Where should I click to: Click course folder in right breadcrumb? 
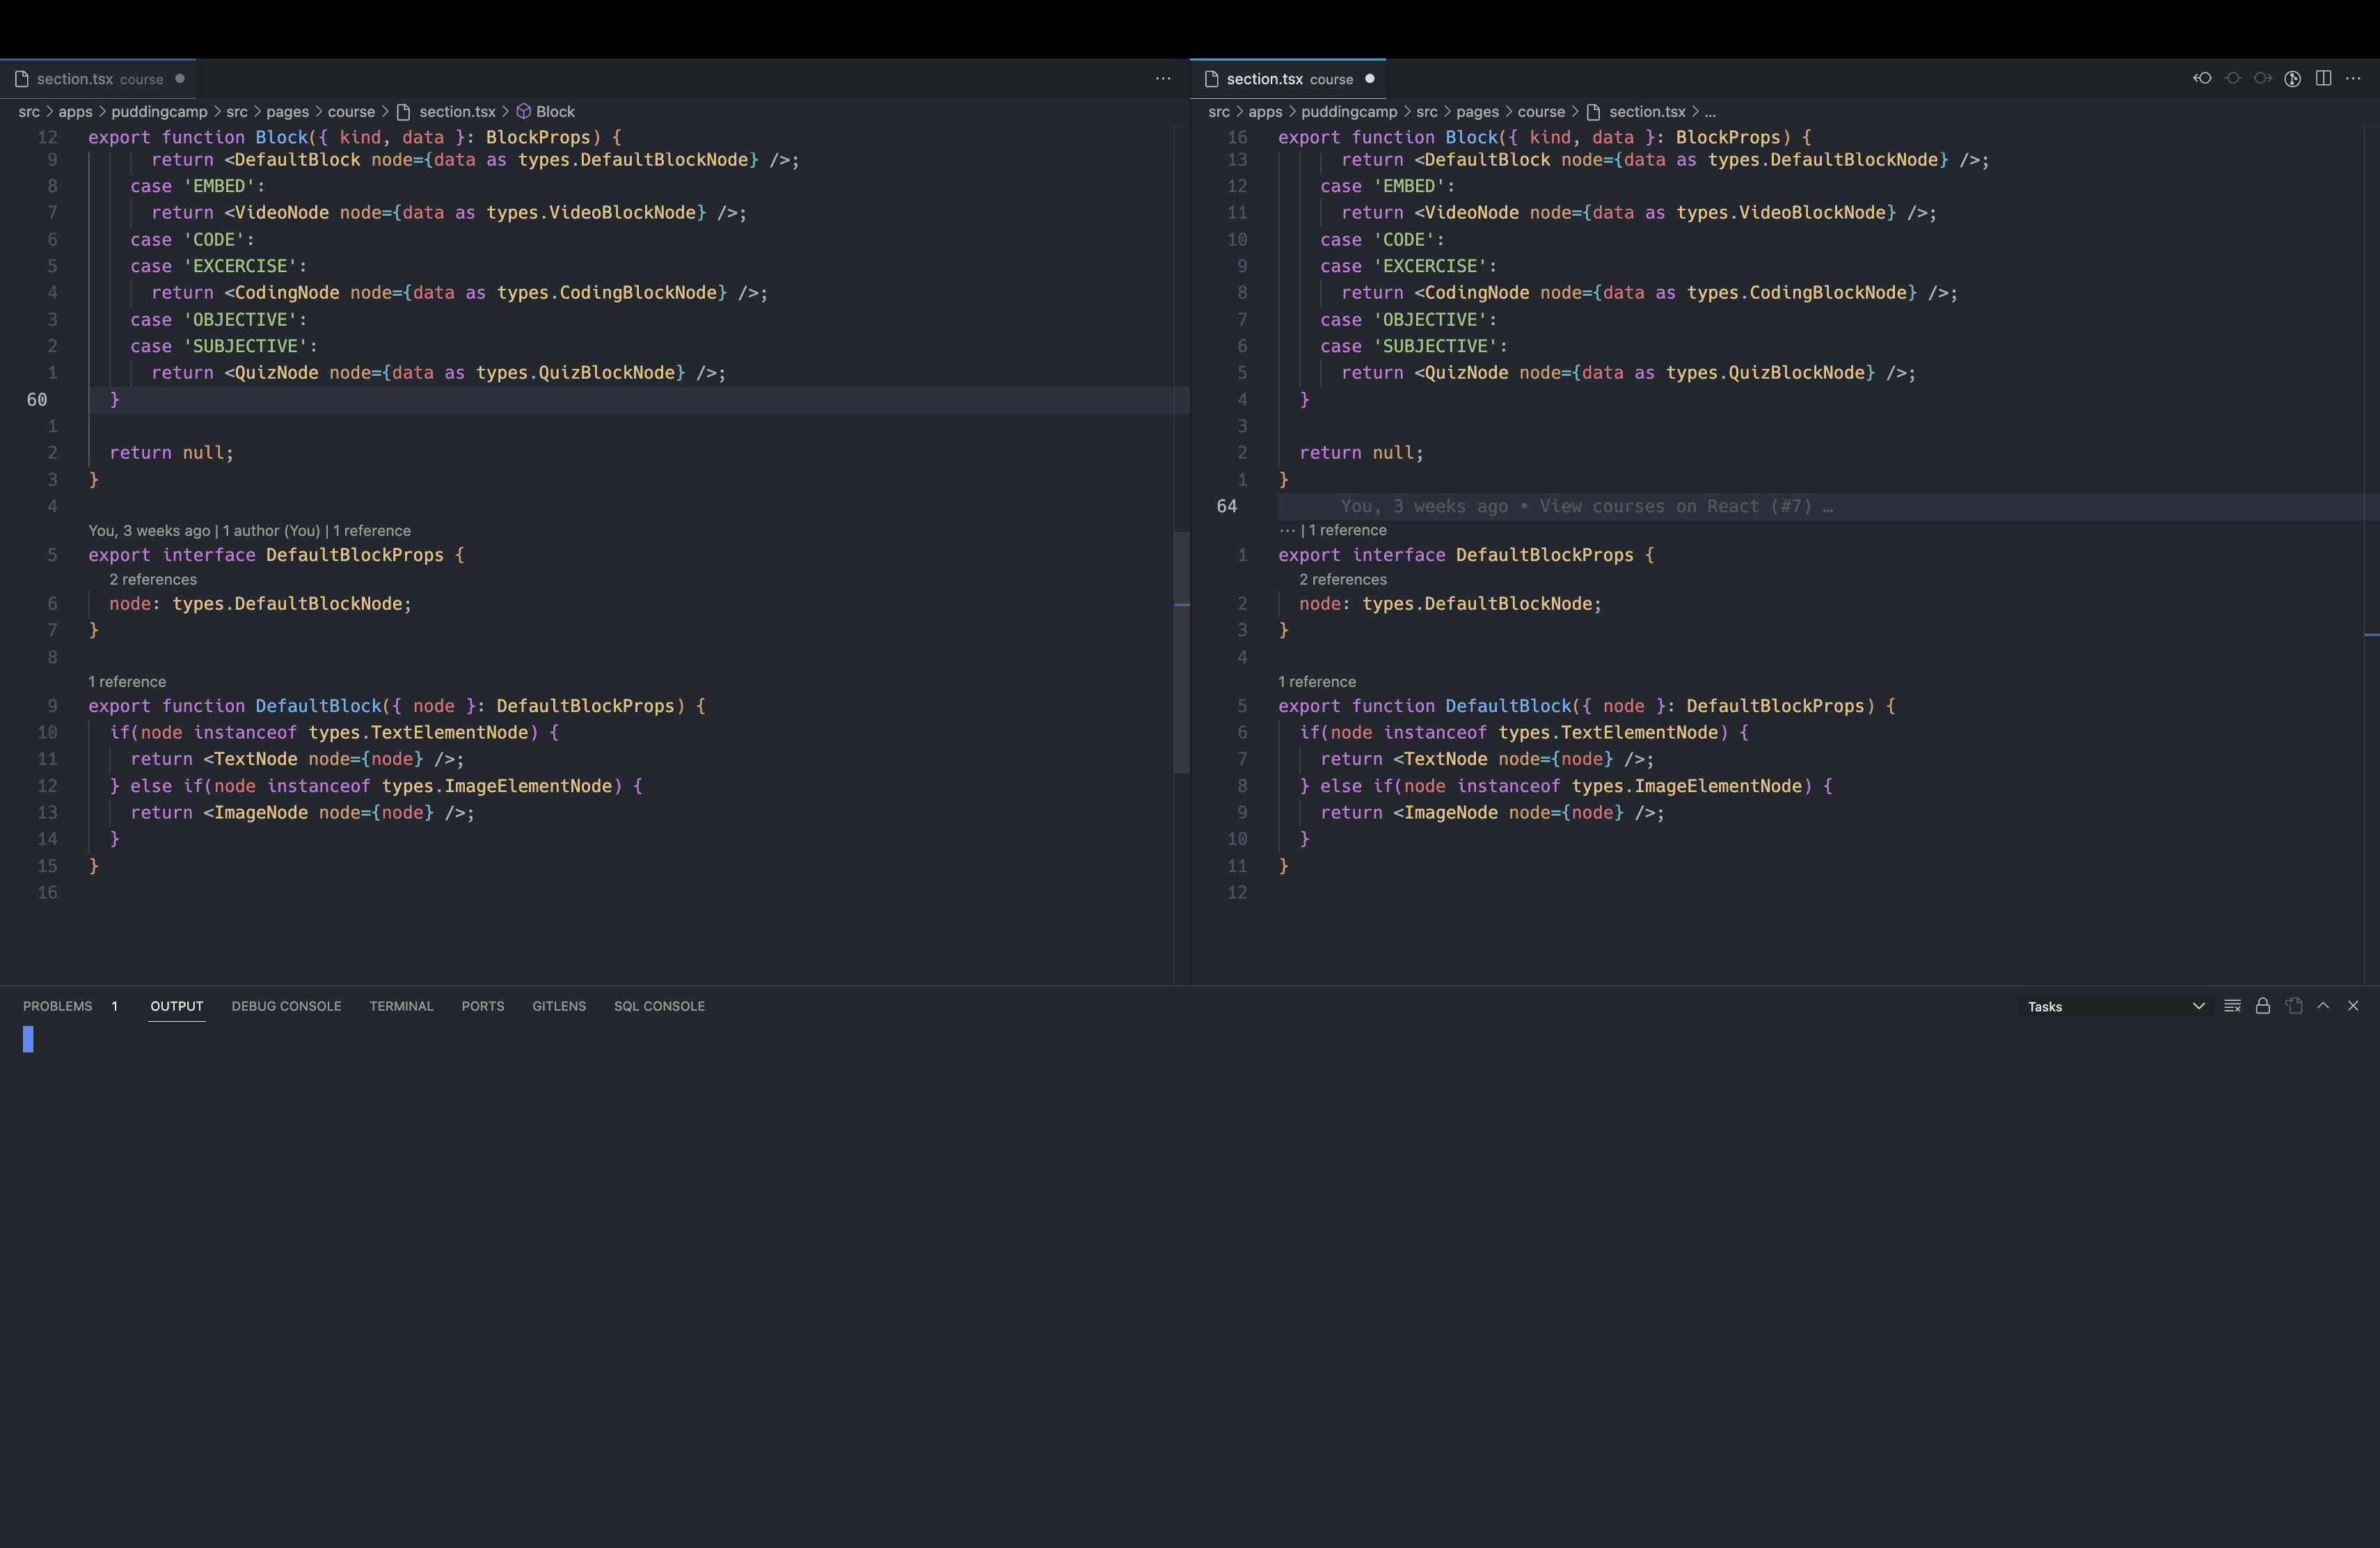1541,111
